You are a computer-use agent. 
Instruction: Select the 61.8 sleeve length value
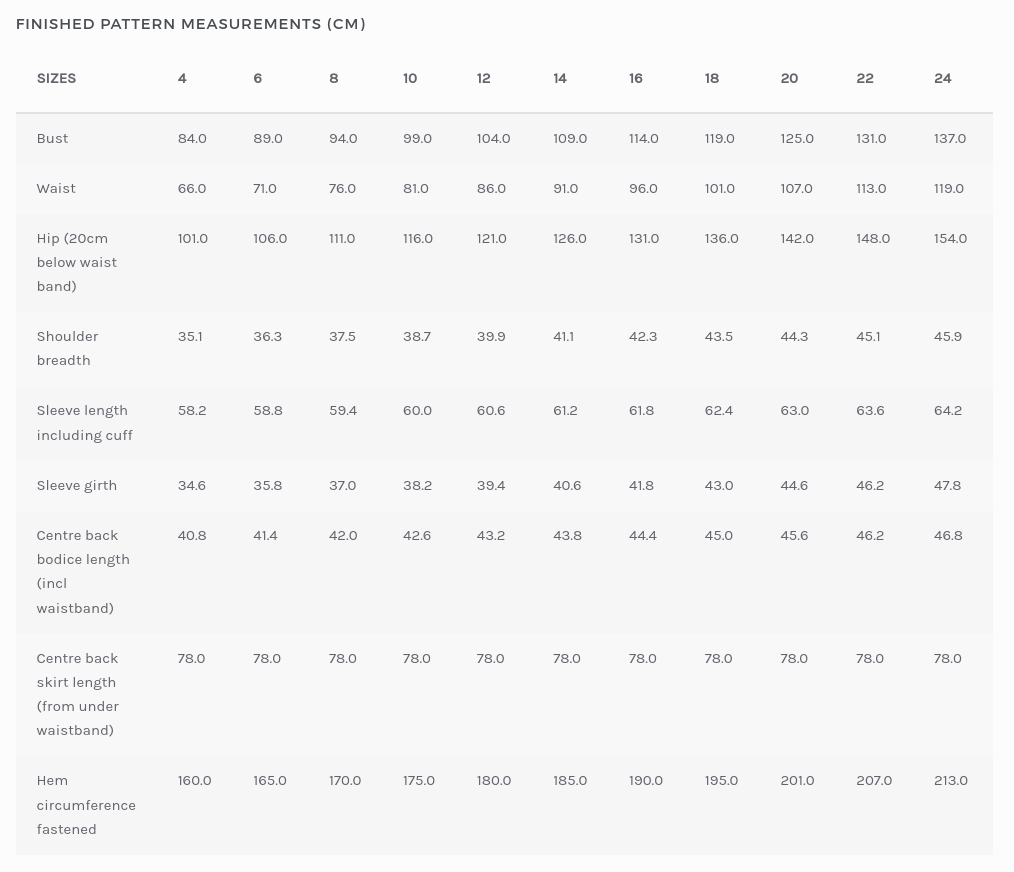tap(641, 410)
